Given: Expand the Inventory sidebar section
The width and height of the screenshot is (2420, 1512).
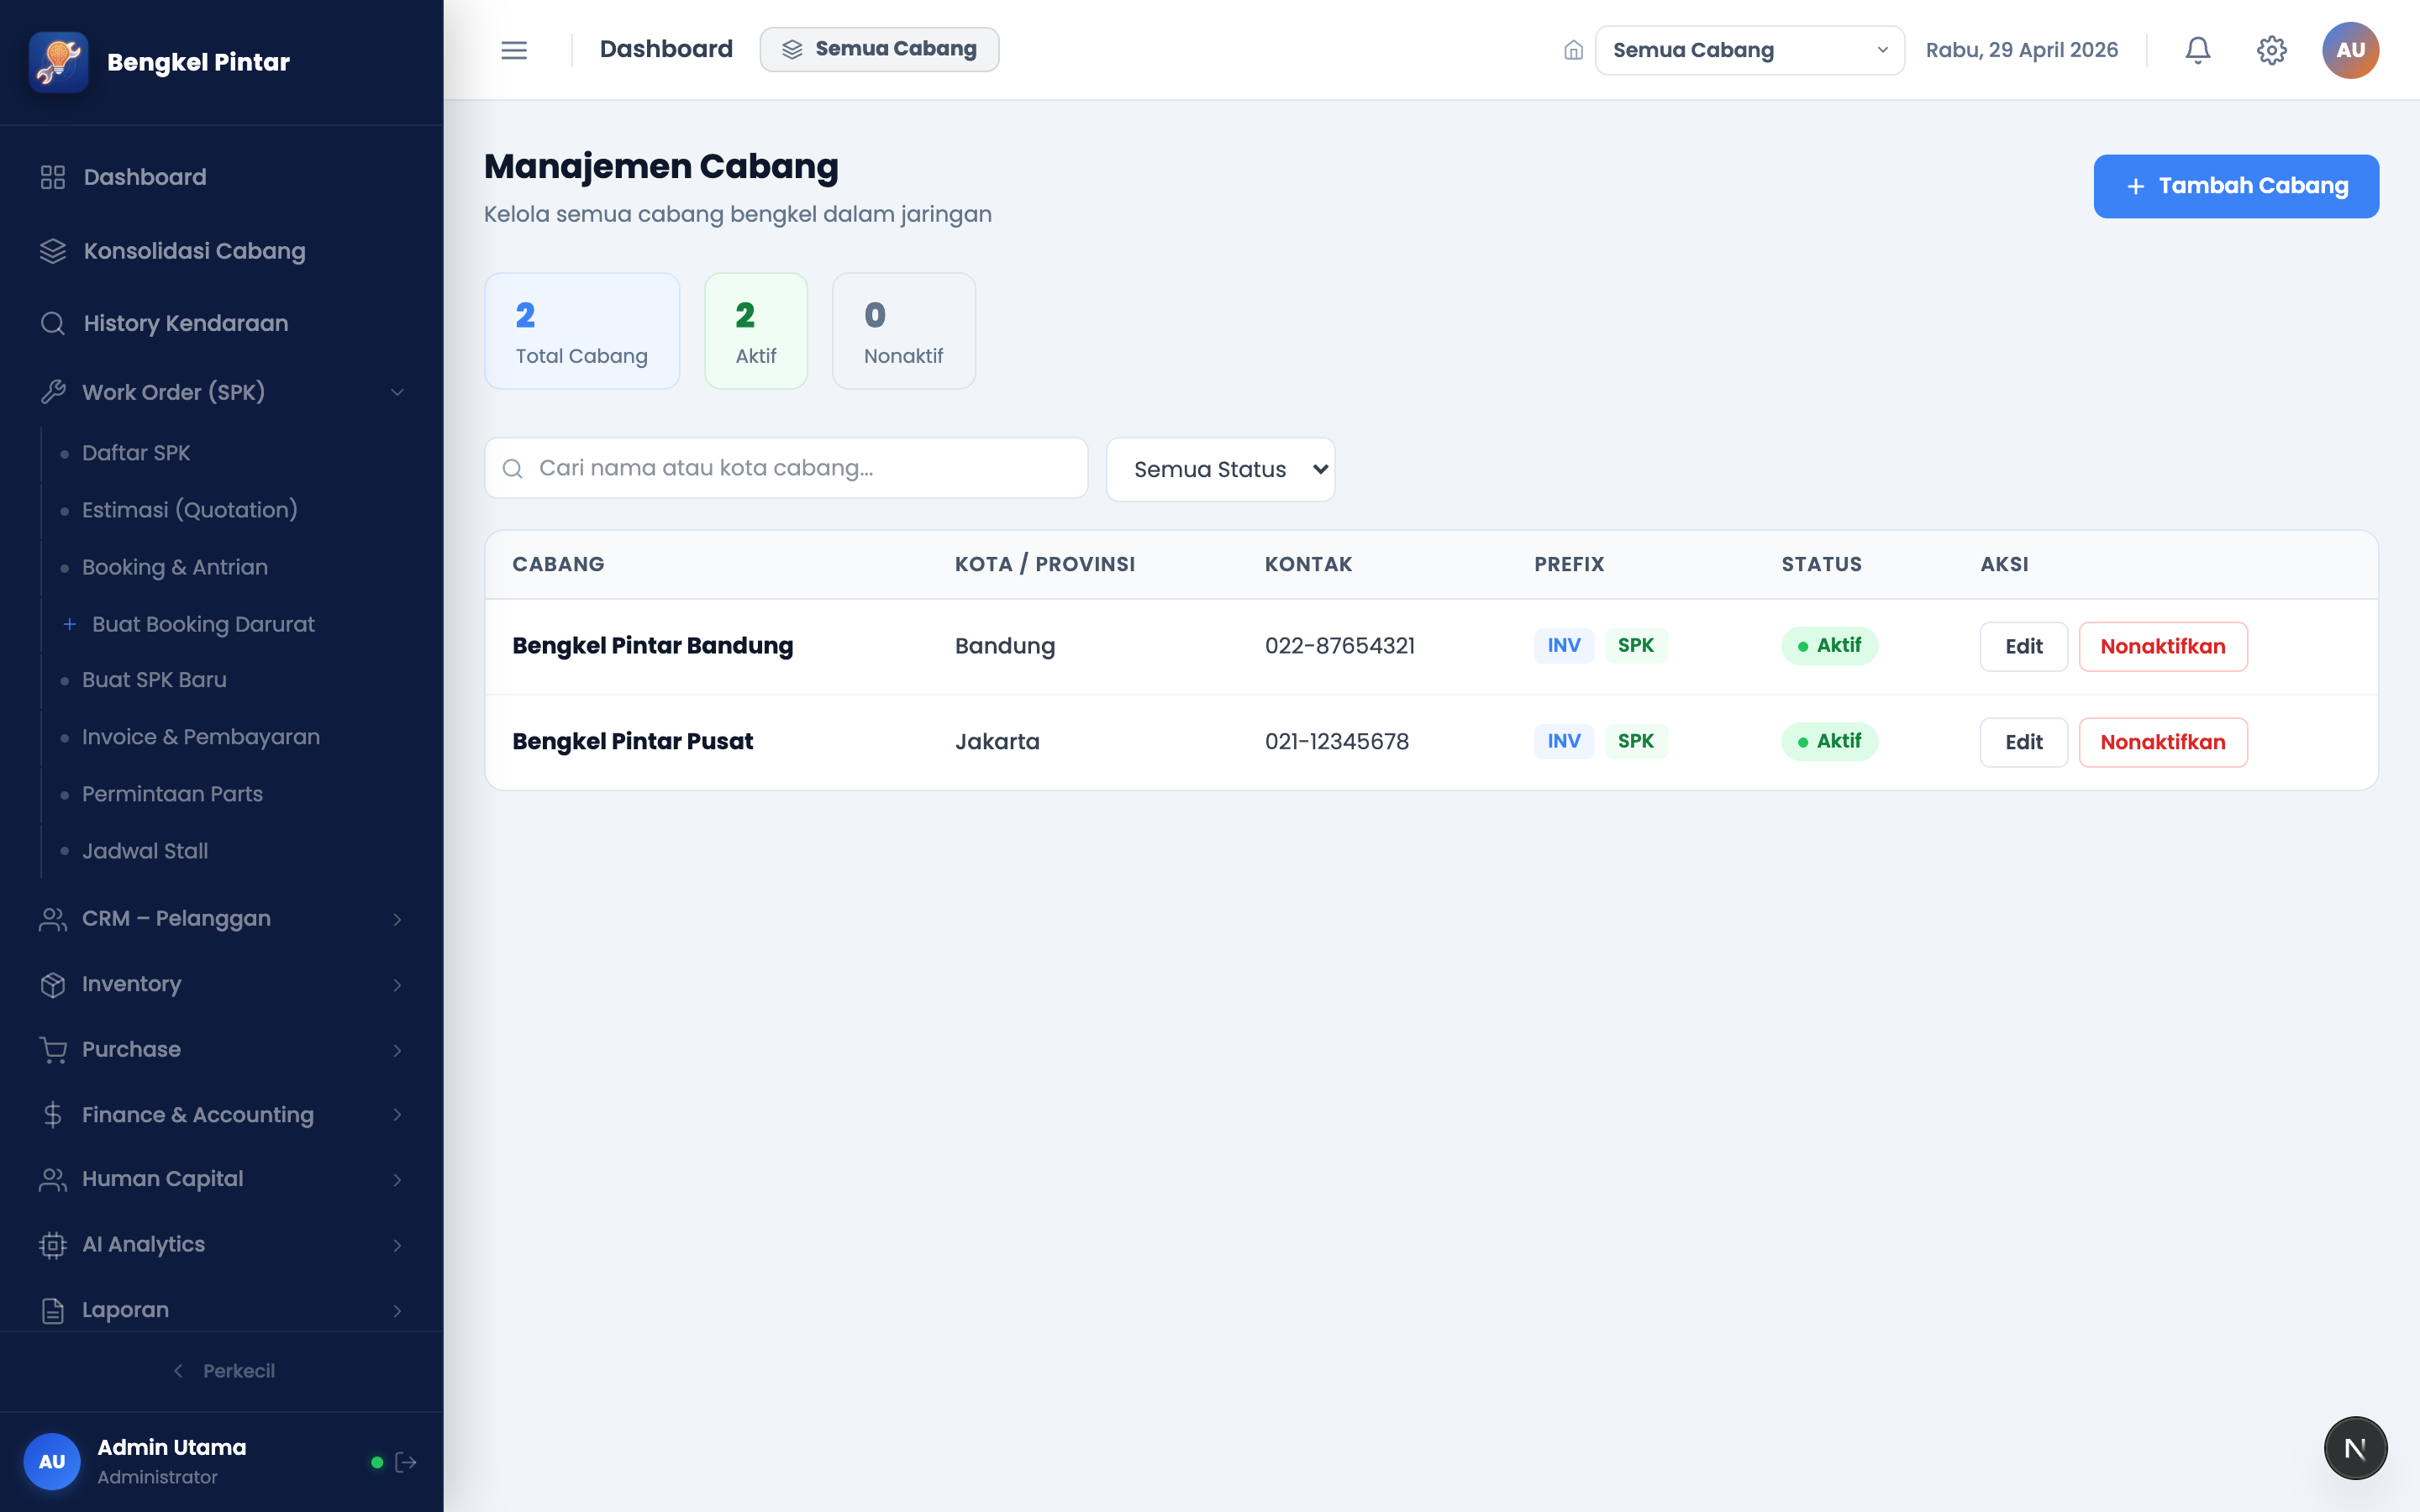Looking at the screenshot, I should point(222,984).
